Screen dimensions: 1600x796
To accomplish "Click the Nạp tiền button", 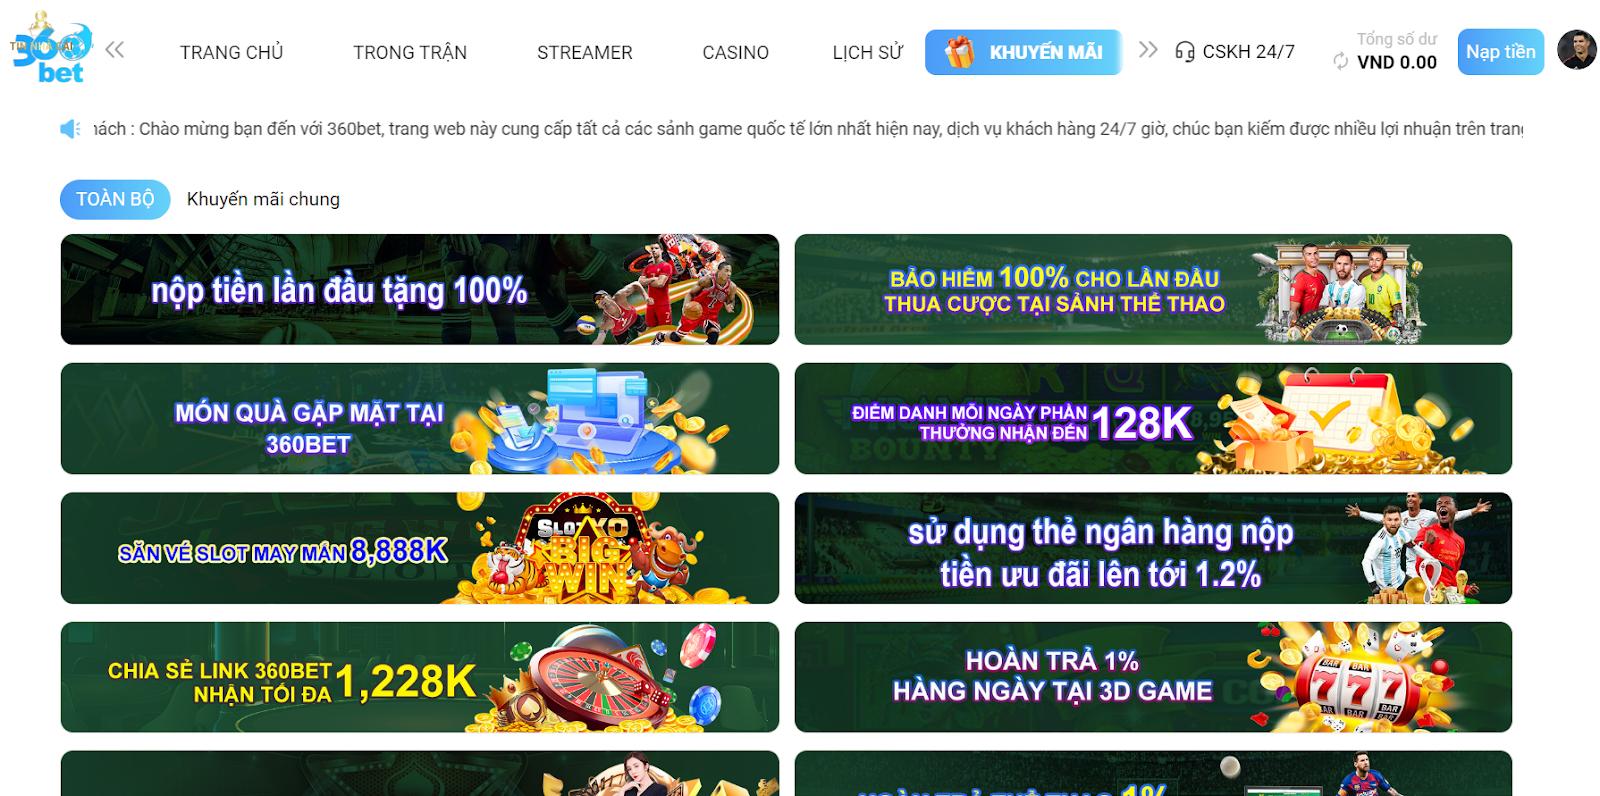I will pos(1500,52).
